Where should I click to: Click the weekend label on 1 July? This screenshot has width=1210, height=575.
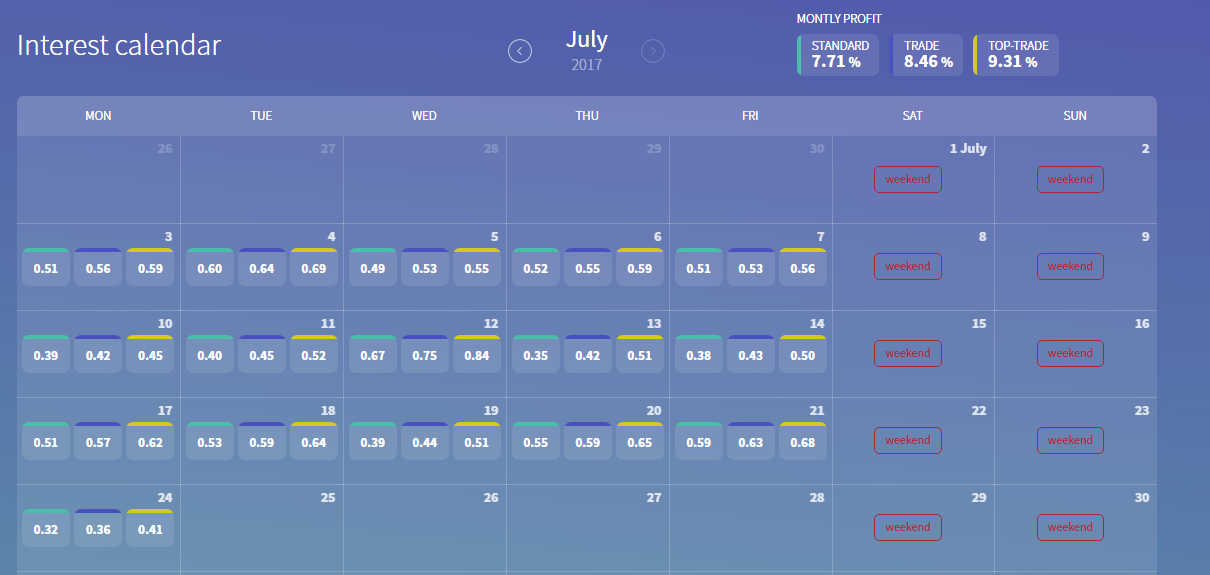click(908, 180)
